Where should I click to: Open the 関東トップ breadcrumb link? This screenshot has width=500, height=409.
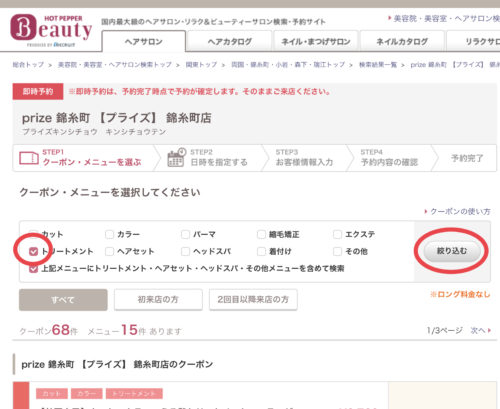[201, 64]
